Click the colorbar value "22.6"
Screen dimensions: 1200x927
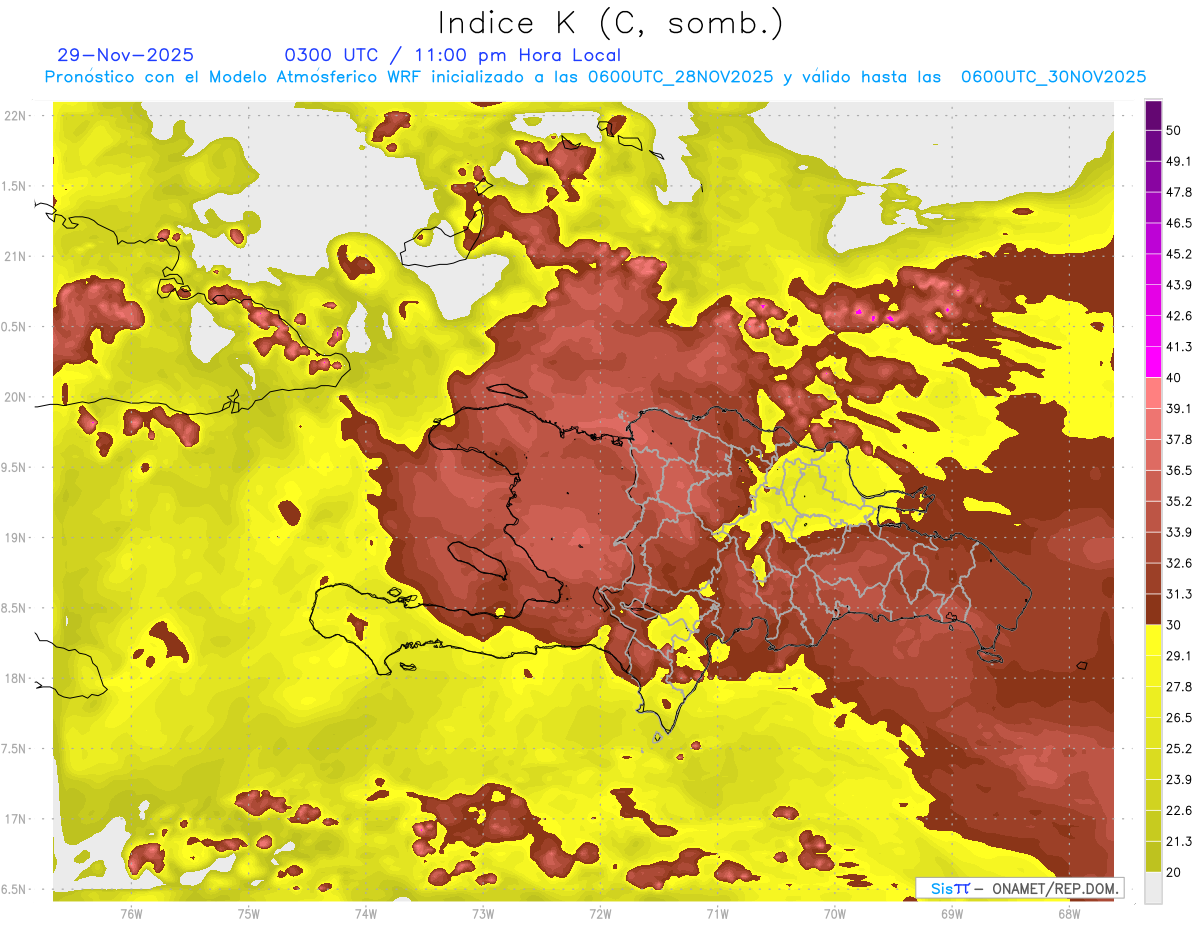1178,810
